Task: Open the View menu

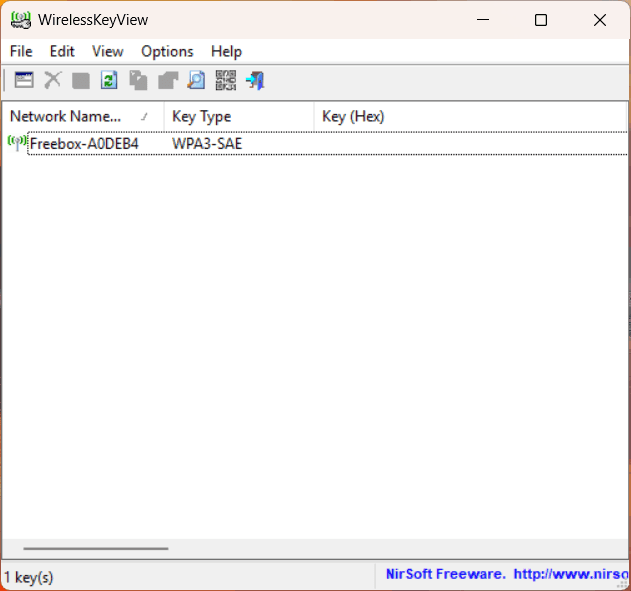Action: pyautogui.click(x=108, y=51)
